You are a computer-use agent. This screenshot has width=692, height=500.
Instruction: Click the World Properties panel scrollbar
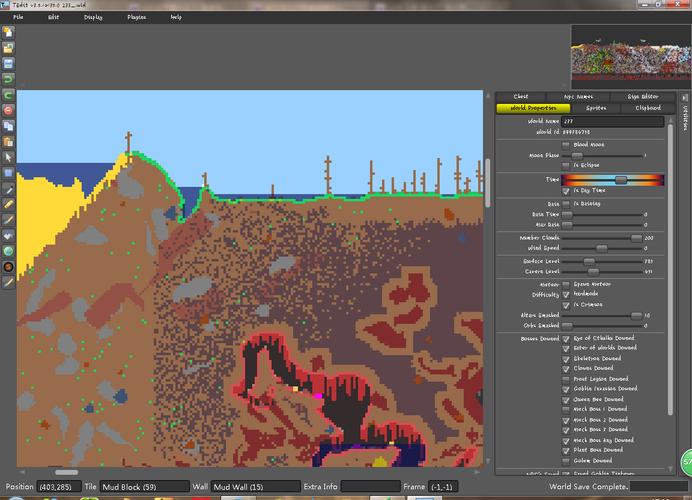670,269
